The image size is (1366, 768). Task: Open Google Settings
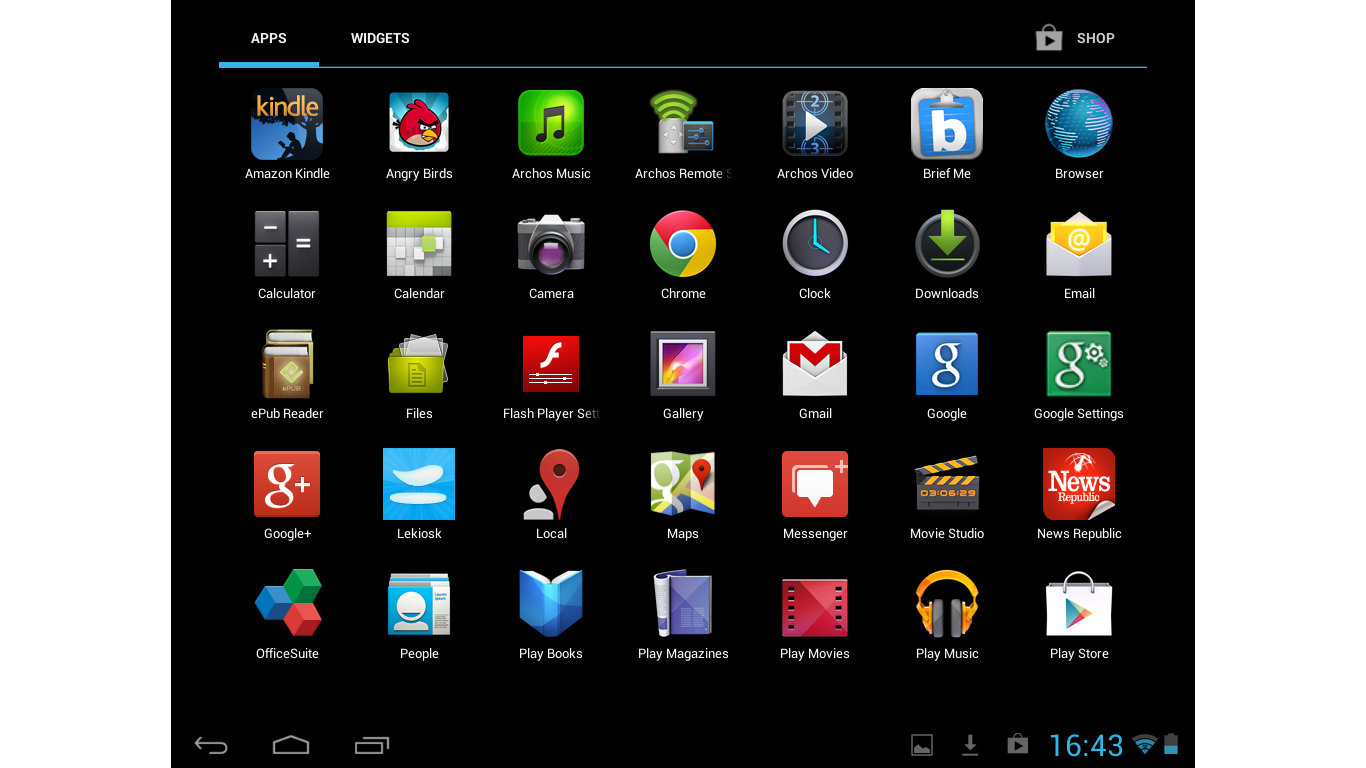point(1079,364)
